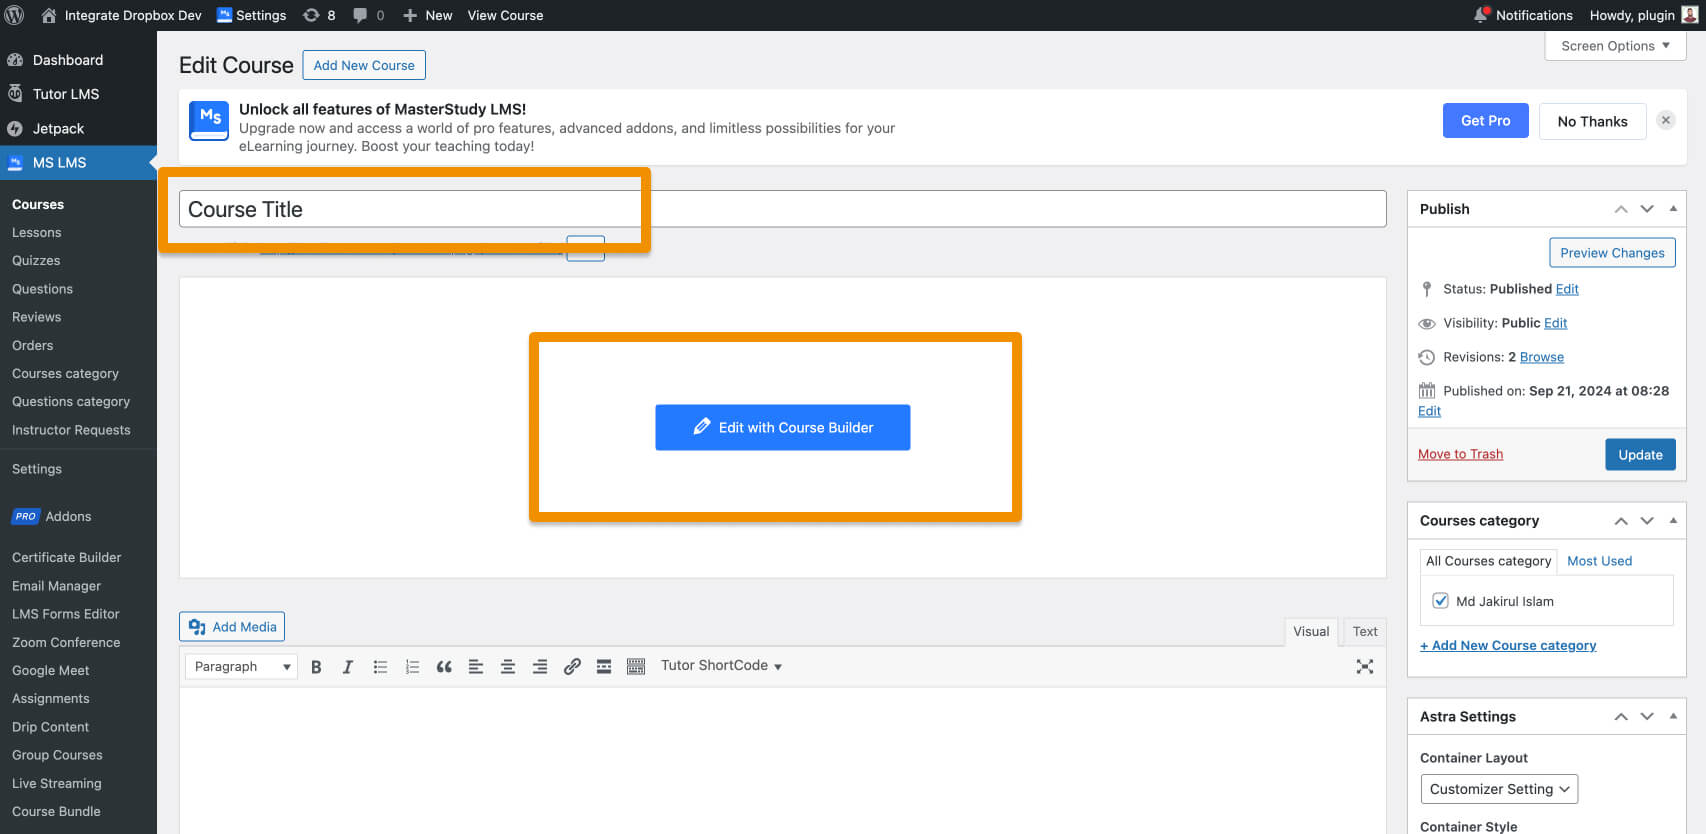Switch to the Visual editor tab
Image resolution: width=1706 pixels, height=834 pixels.
1311,631
